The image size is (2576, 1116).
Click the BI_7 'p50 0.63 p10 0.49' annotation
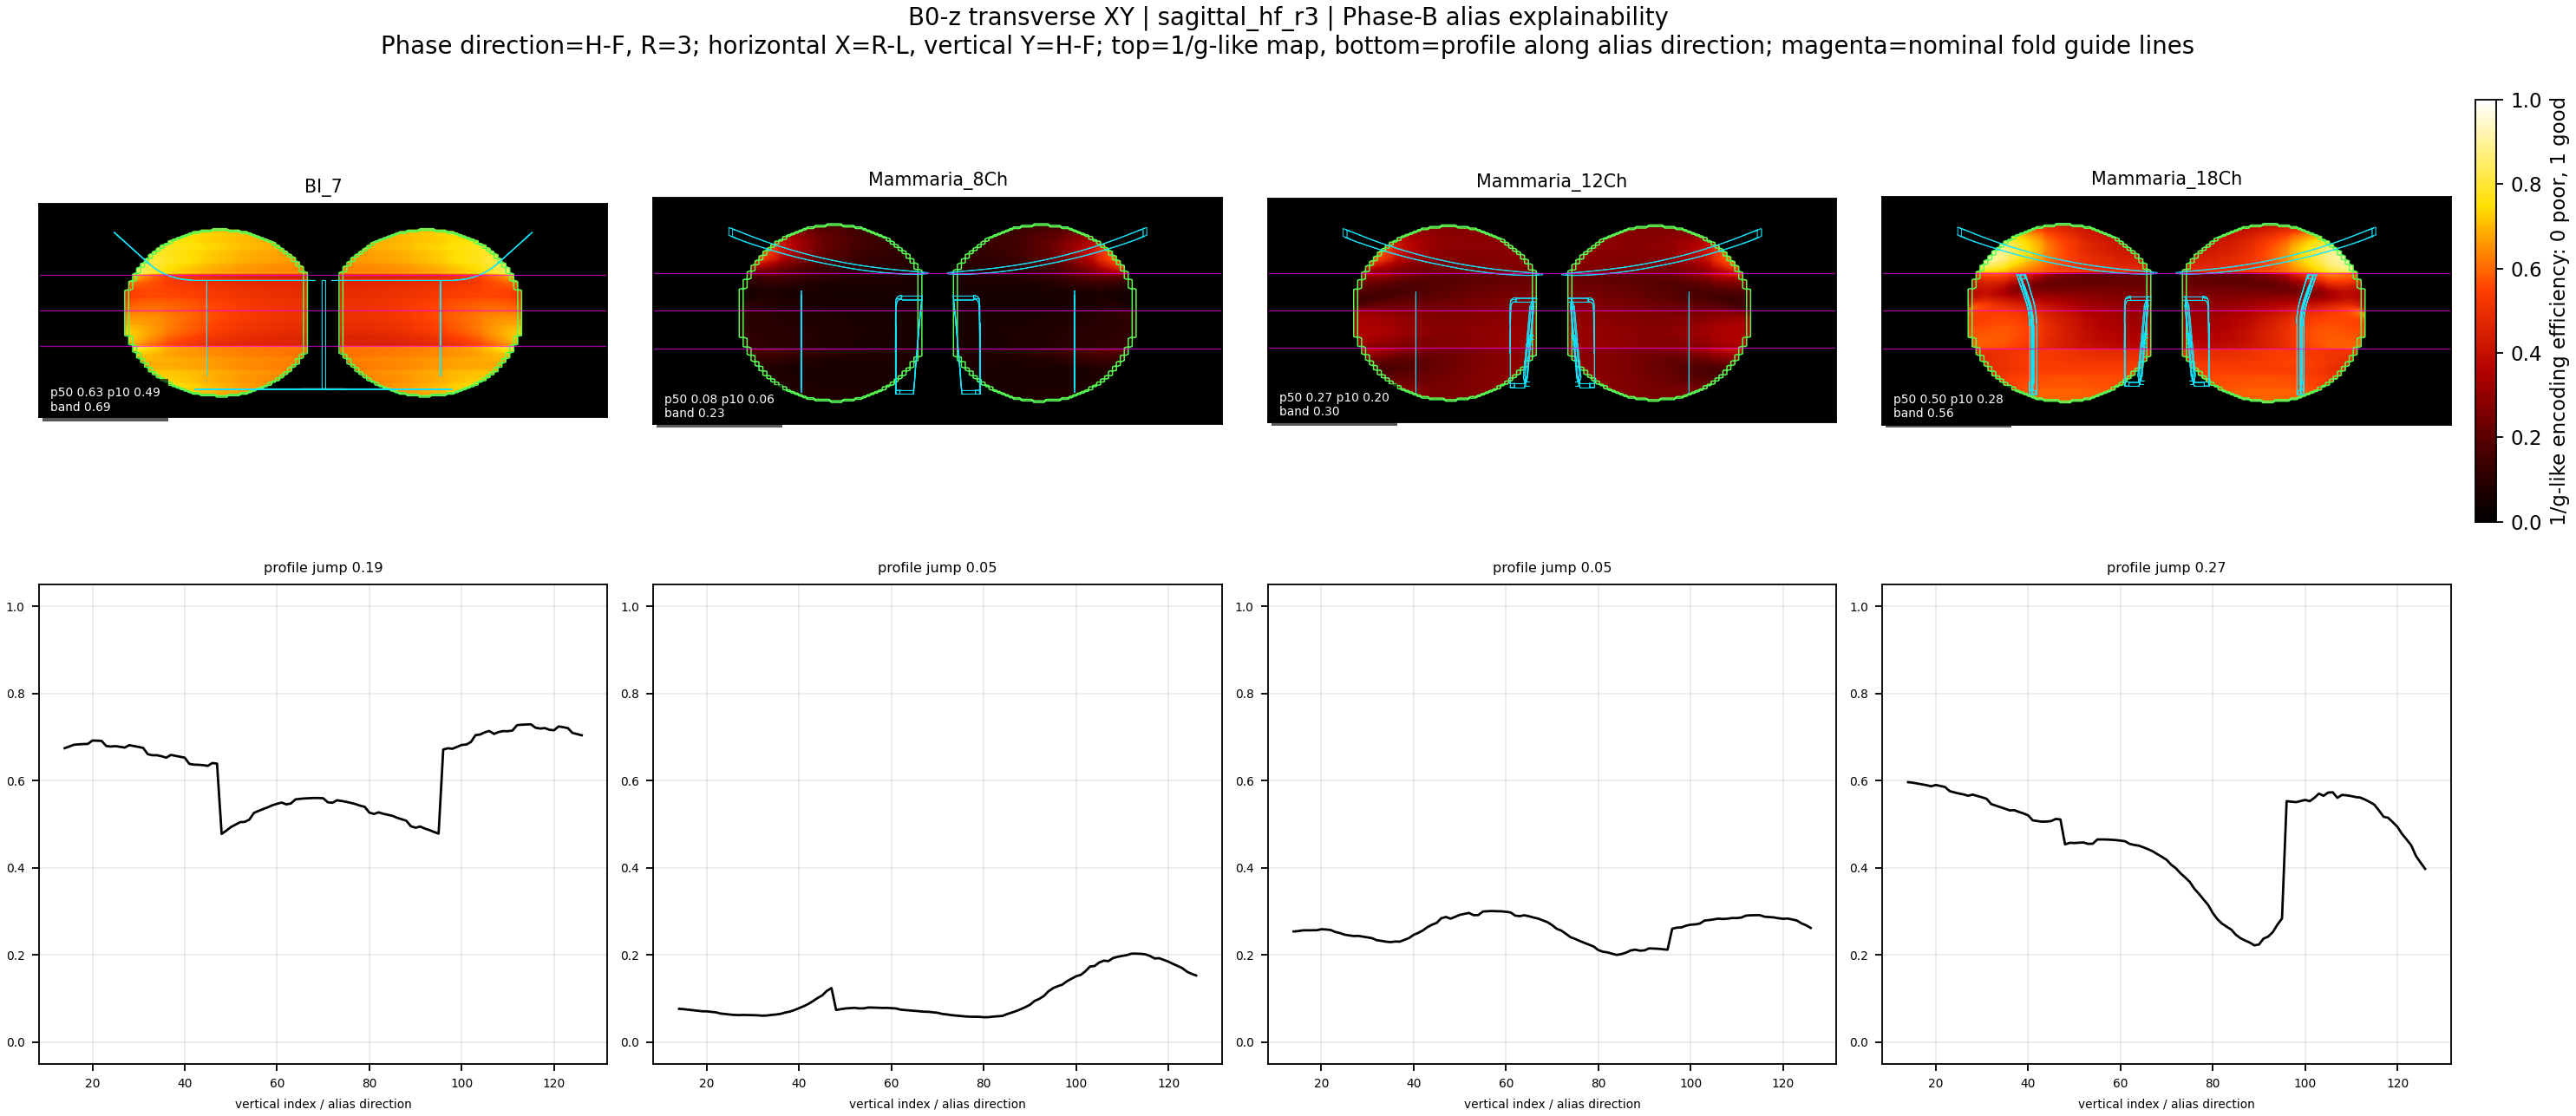(105, 392)
